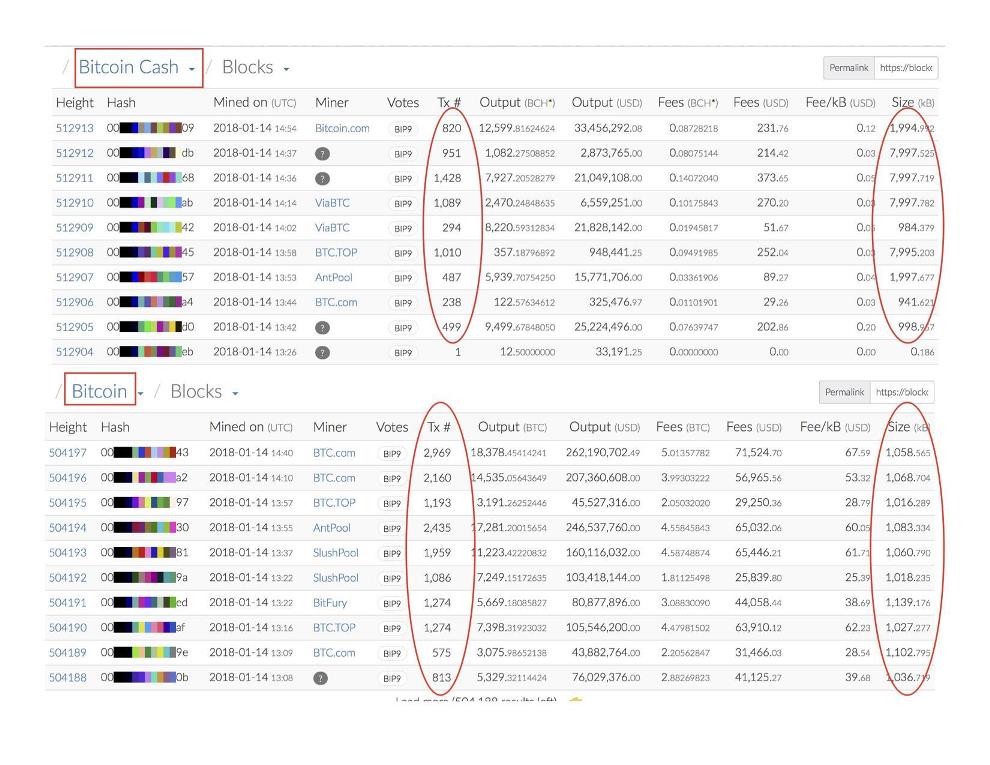Screen dimensions: 990x765
Task: Click BIP9 vote badge for block 512909
Action: 403,228
